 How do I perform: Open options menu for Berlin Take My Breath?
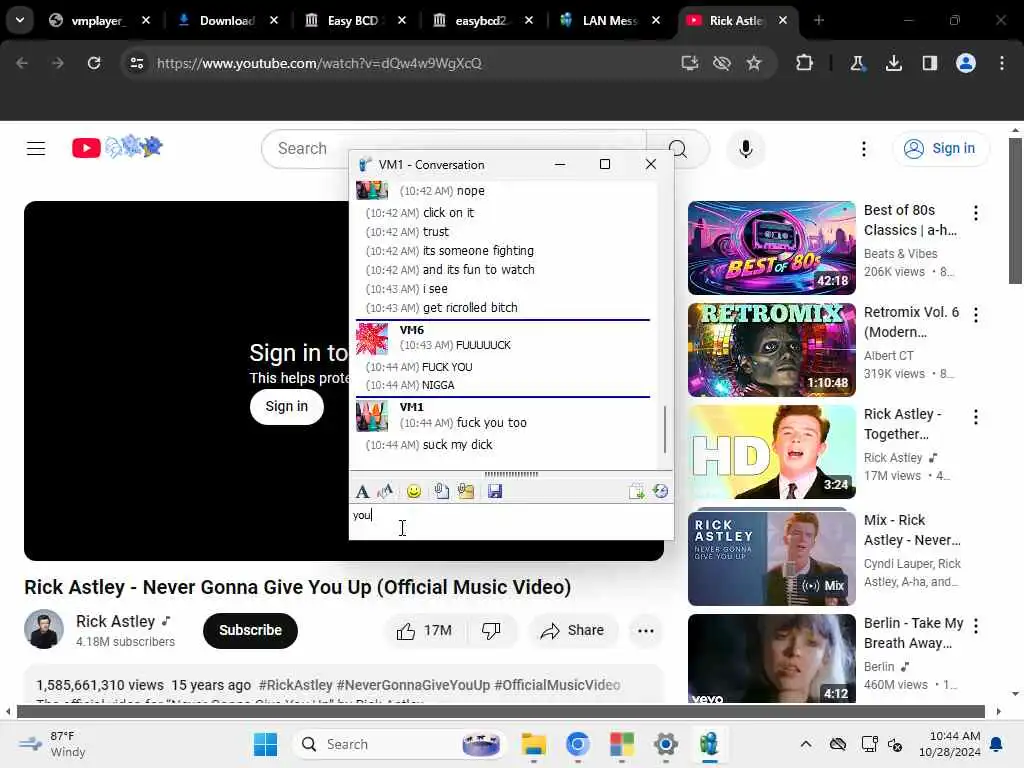pos(976,626)
